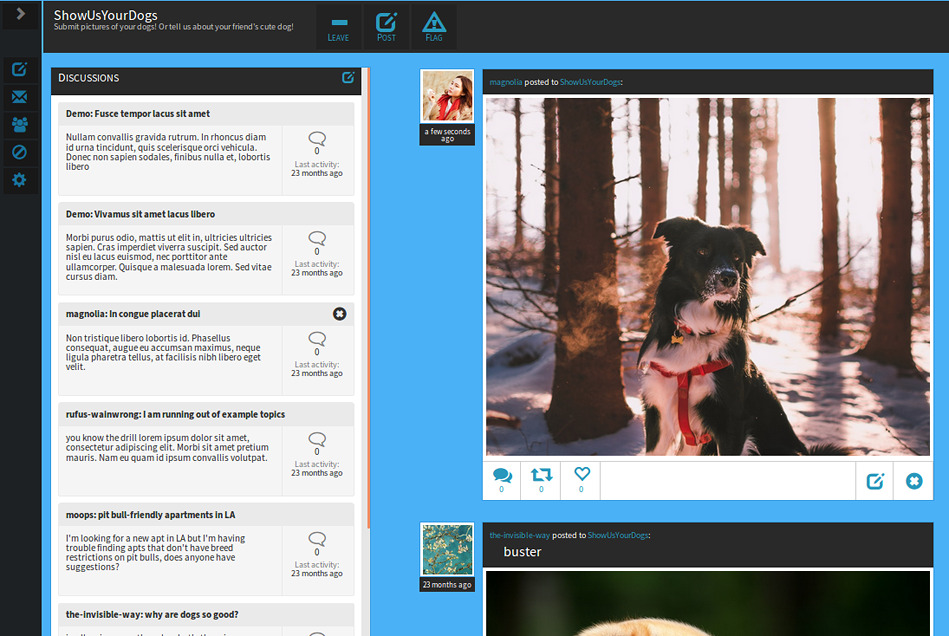
Task: Delete magnolia's post with the X icon
Action: tap(914, 481)
